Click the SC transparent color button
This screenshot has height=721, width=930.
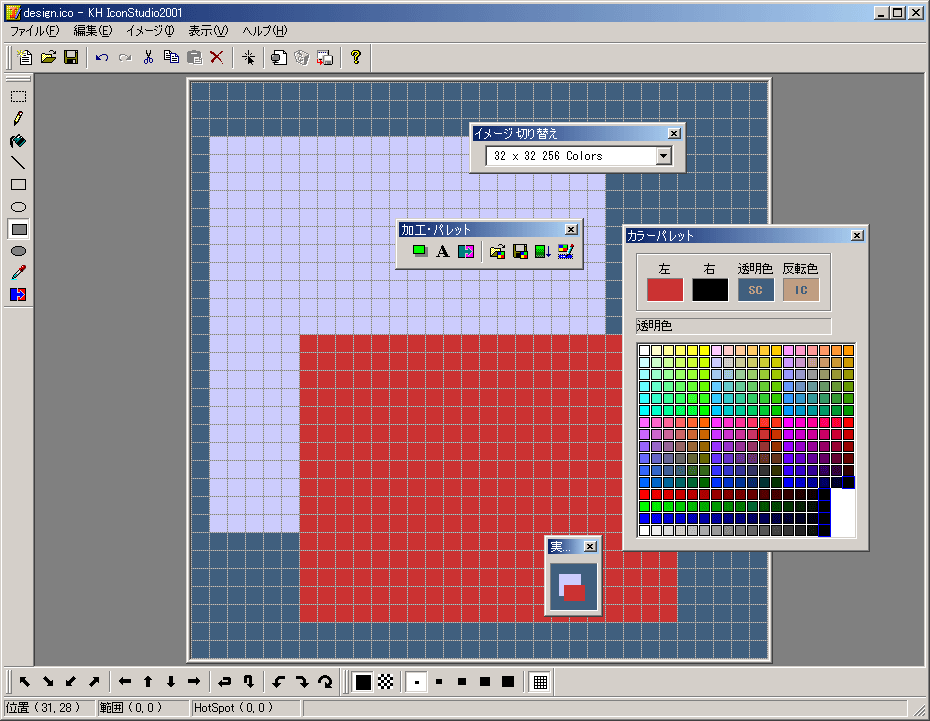(x=756, y=290)
